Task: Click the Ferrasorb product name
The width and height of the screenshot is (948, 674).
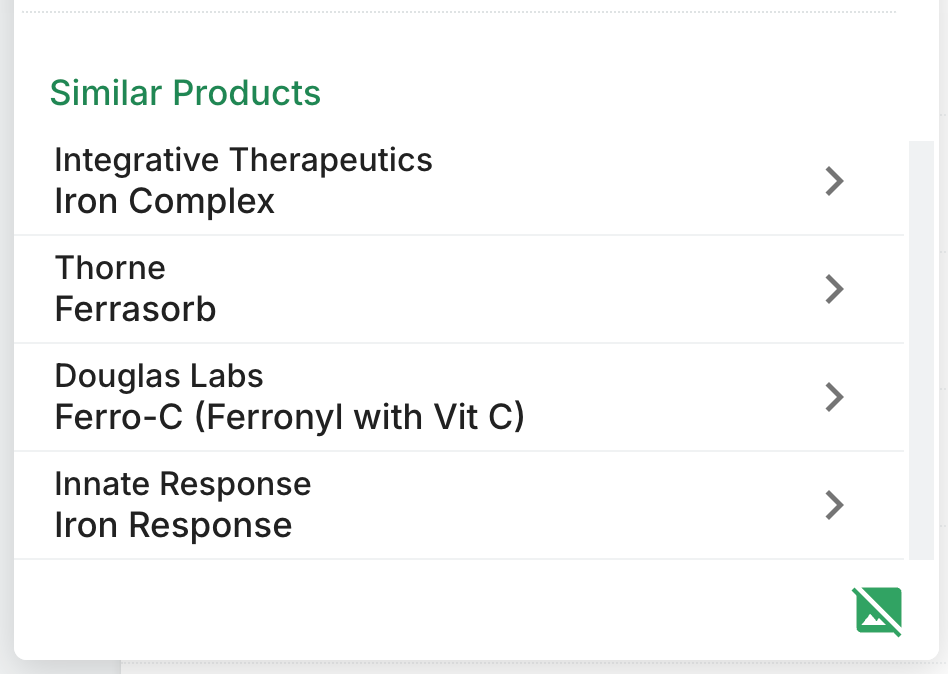Action: tap(135, 309)
